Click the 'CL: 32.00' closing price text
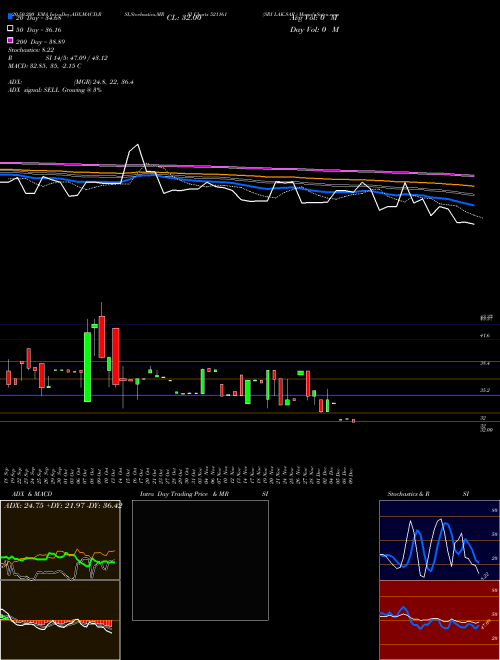Image resolution: width=500 pixels, height=660 pixels. [184, 18]
